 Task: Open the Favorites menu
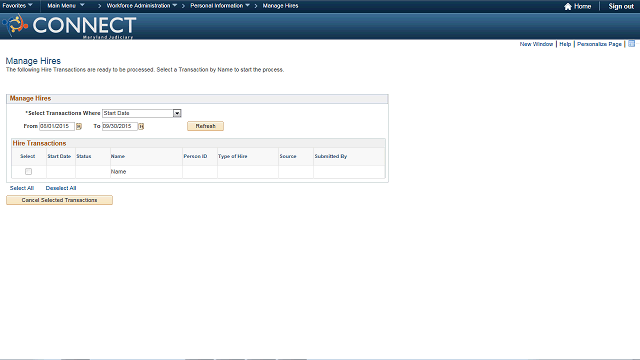(18, 6)
